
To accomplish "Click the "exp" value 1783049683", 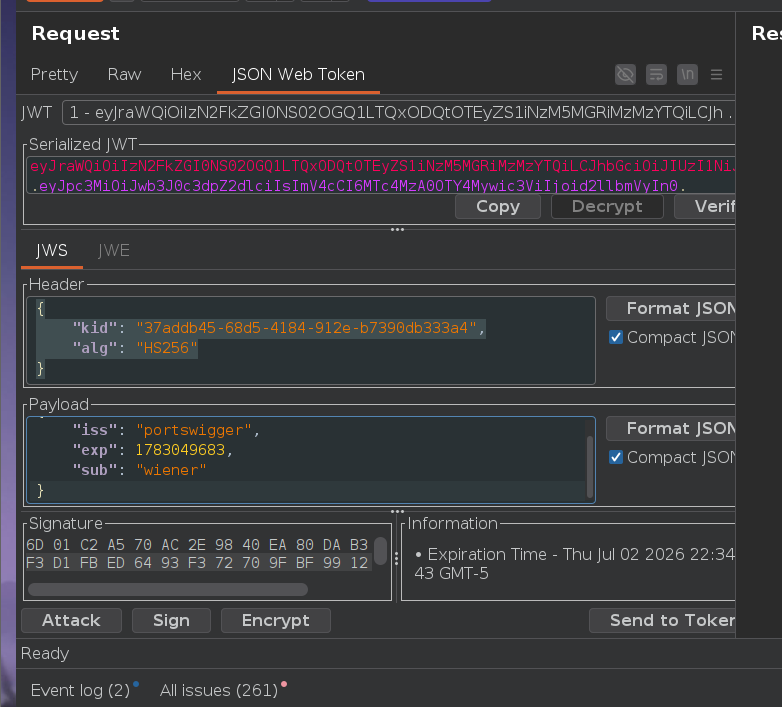I will (x=180, y=450).
